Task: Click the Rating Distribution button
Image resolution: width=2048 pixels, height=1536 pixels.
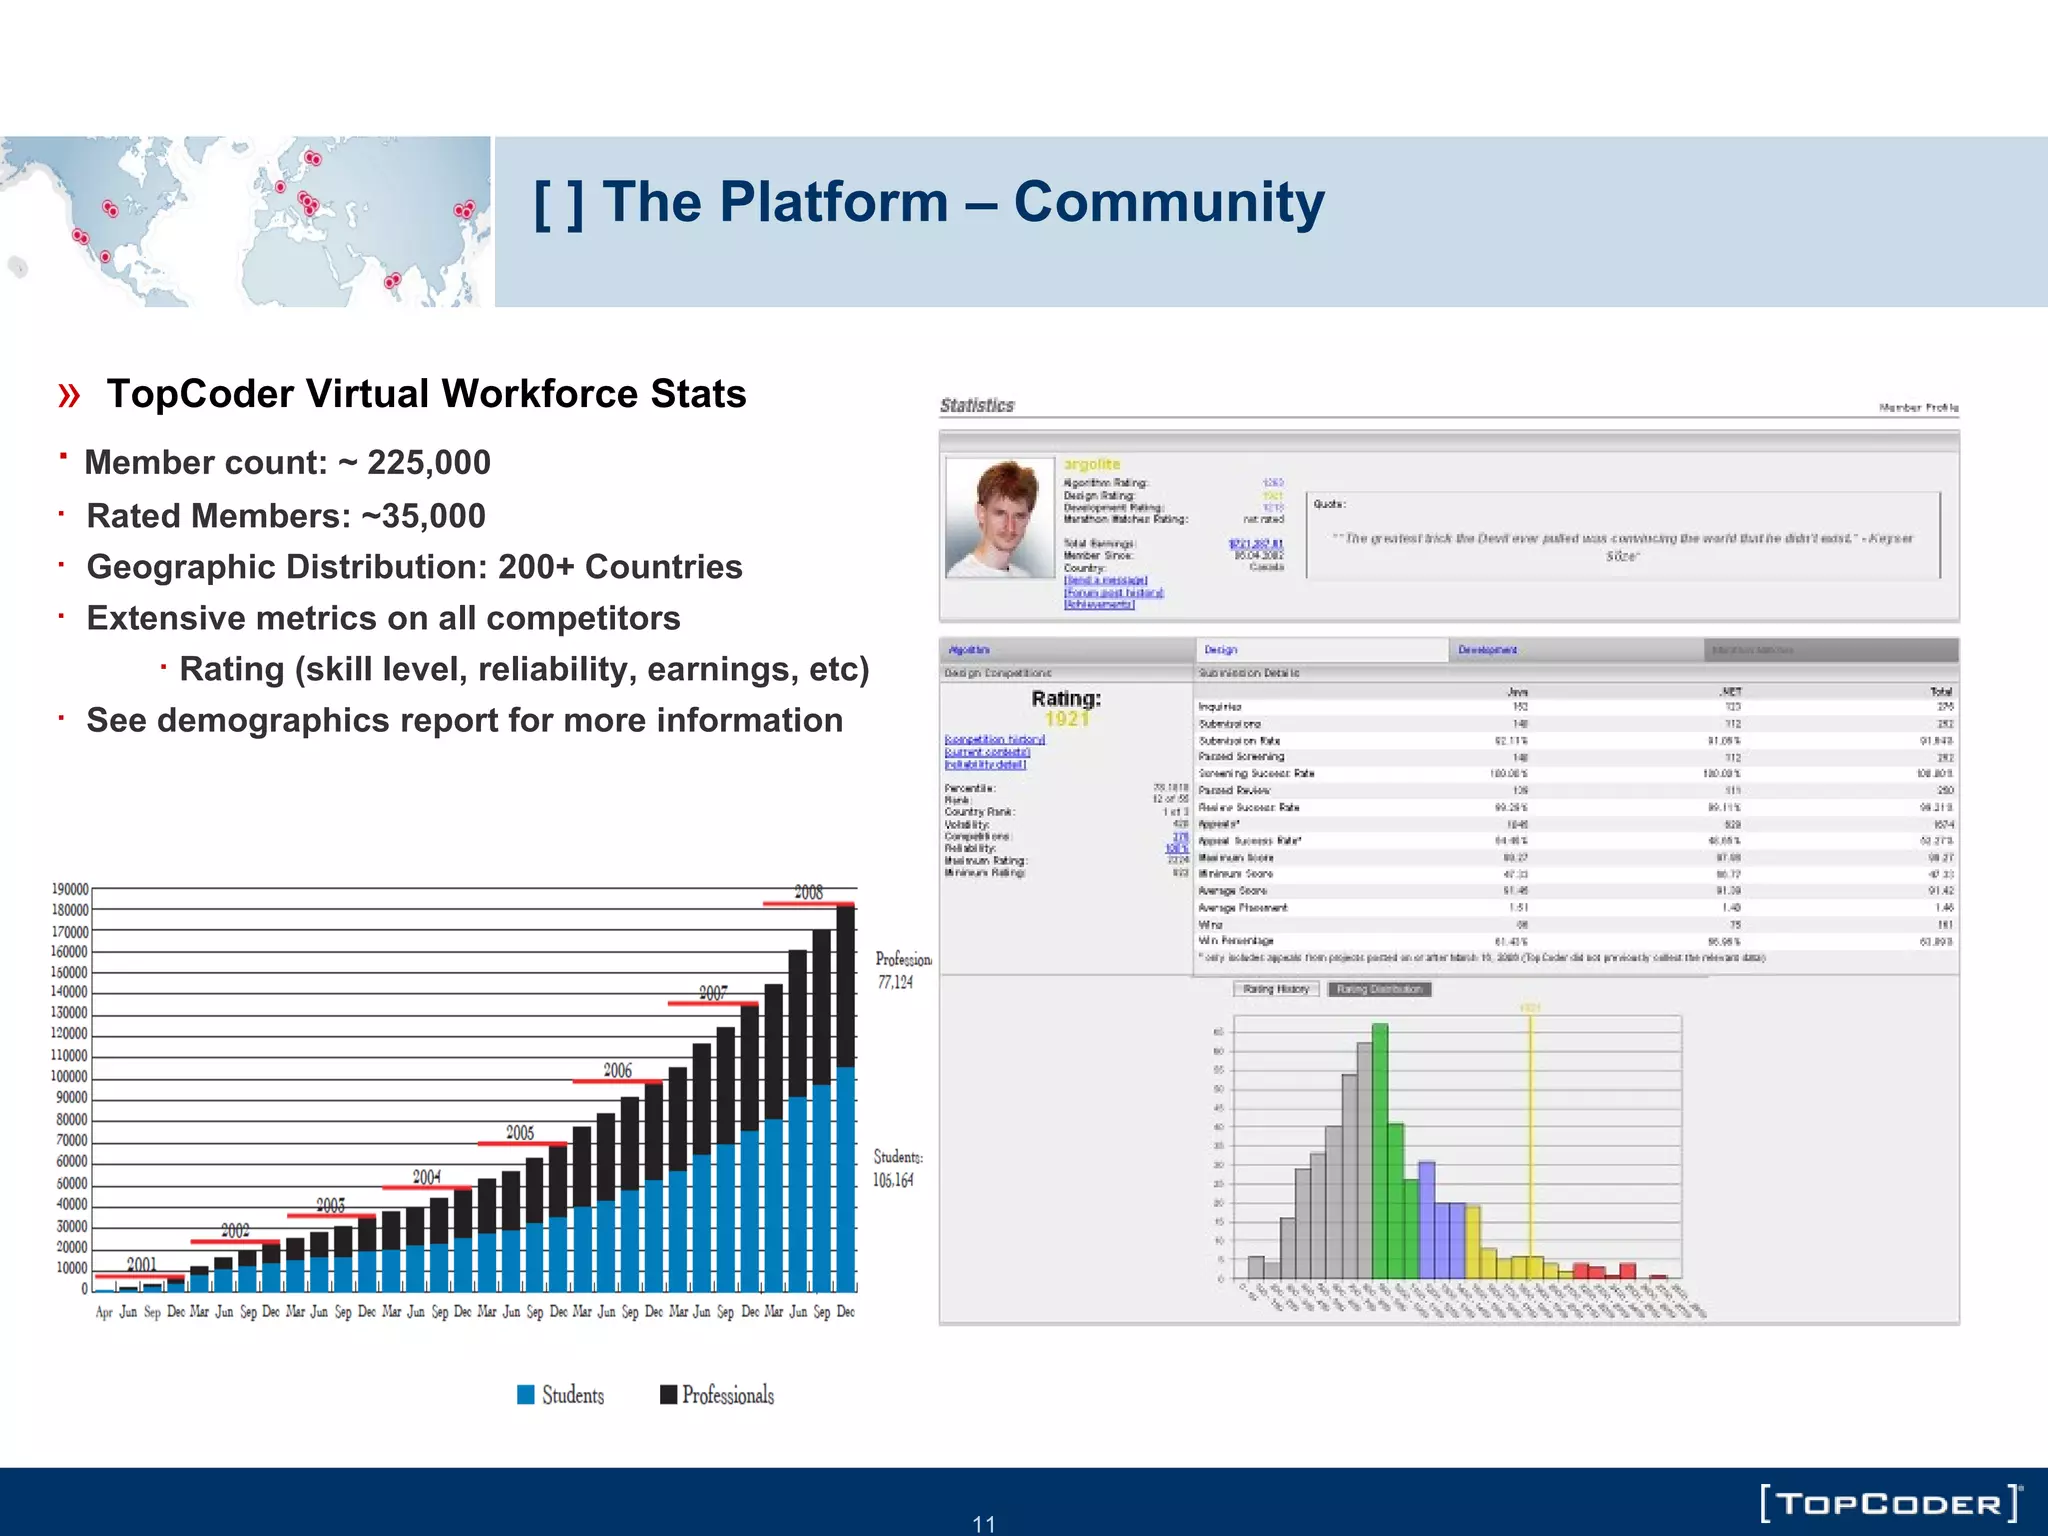Action: pyautogui.click(x=1380, y=989)
